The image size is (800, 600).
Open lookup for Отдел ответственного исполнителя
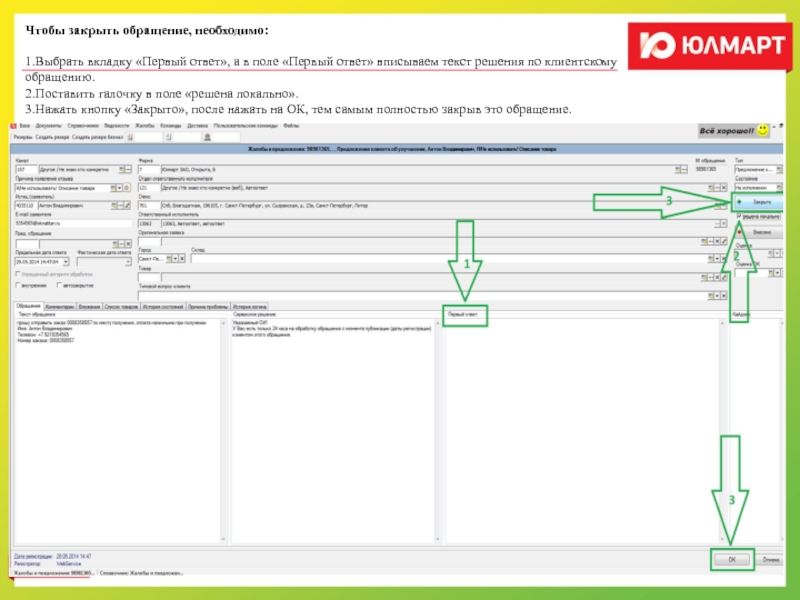711,188
